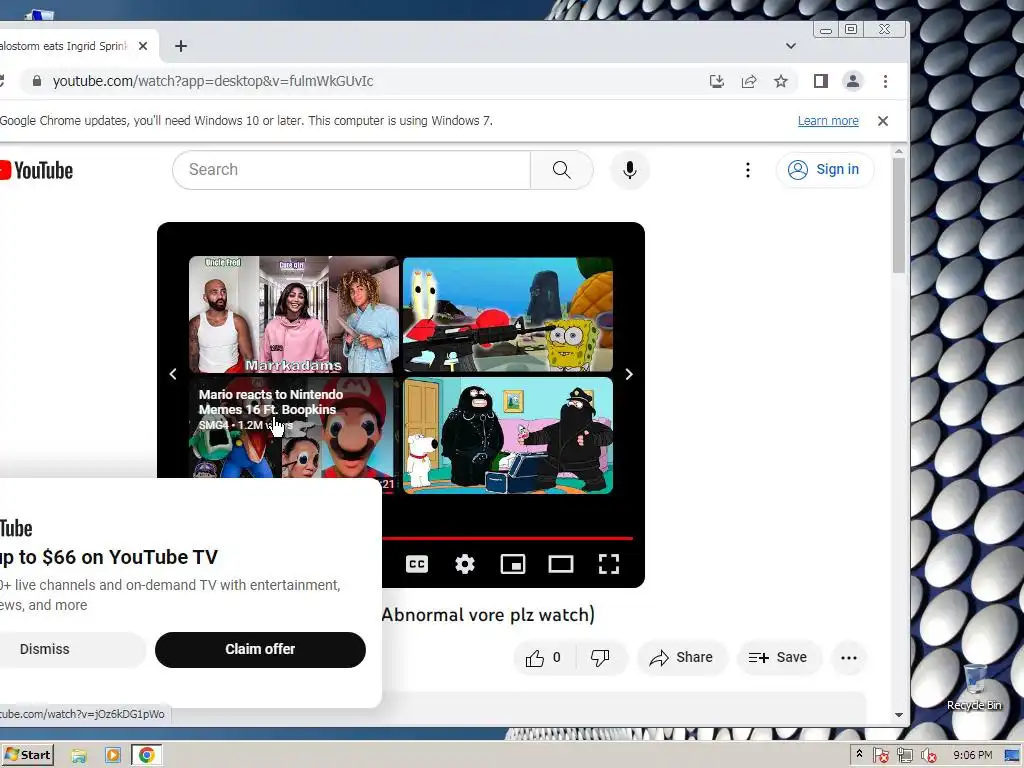This screenshot has width=1024, height=768.
Task: Click the Show desktop button
Action: point(1012,756)
